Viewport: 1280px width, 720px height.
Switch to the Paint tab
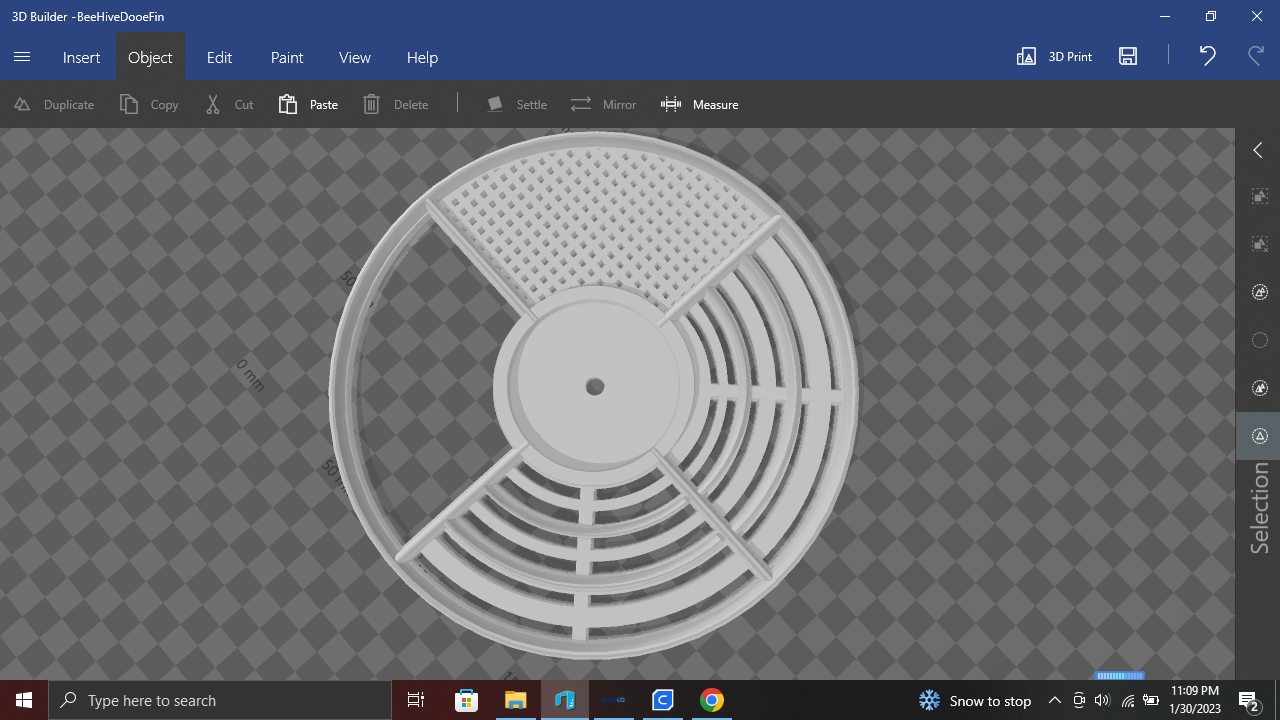(x=287, y=57)
